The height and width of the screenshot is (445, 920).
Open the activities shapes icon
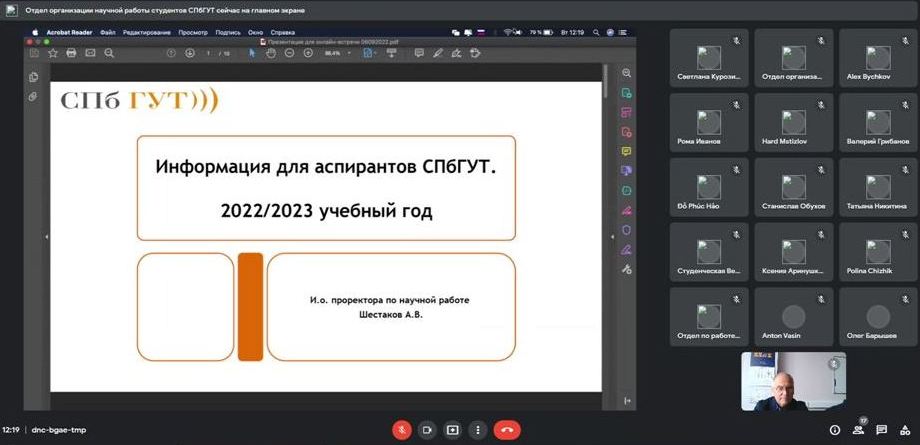(x=904, y=430)
